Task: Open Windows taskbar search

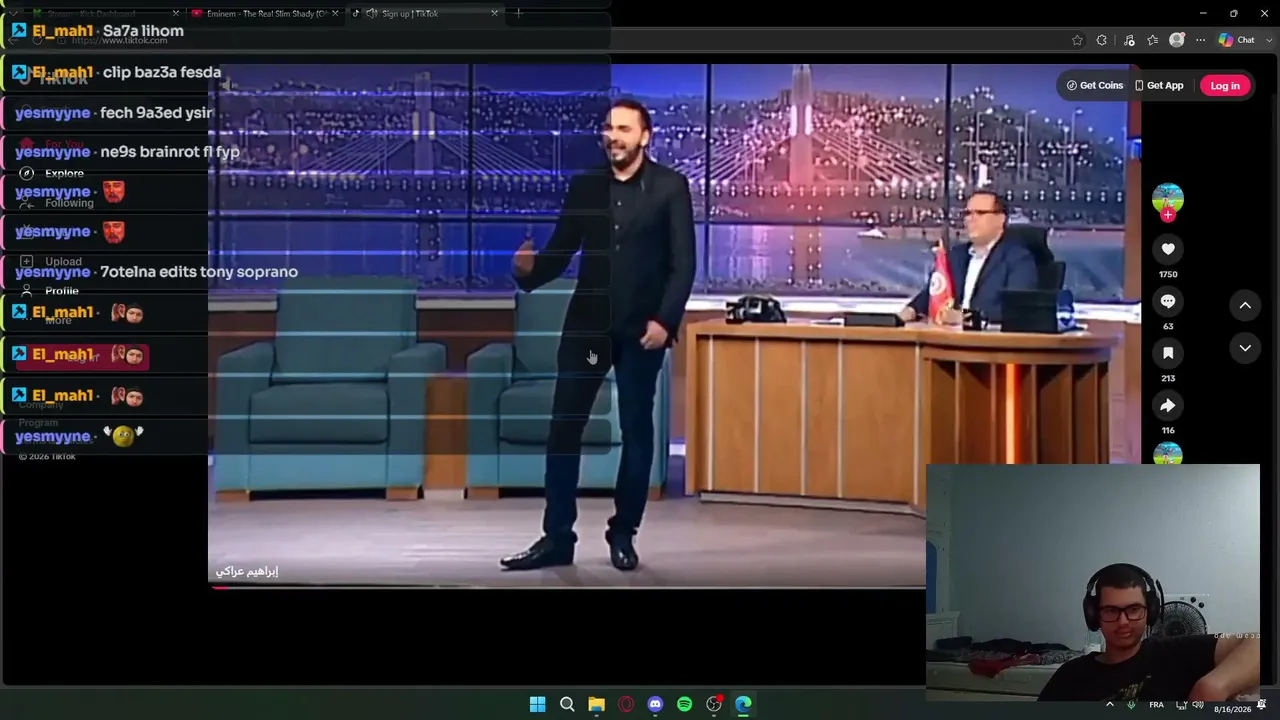Action: (567, 704)
